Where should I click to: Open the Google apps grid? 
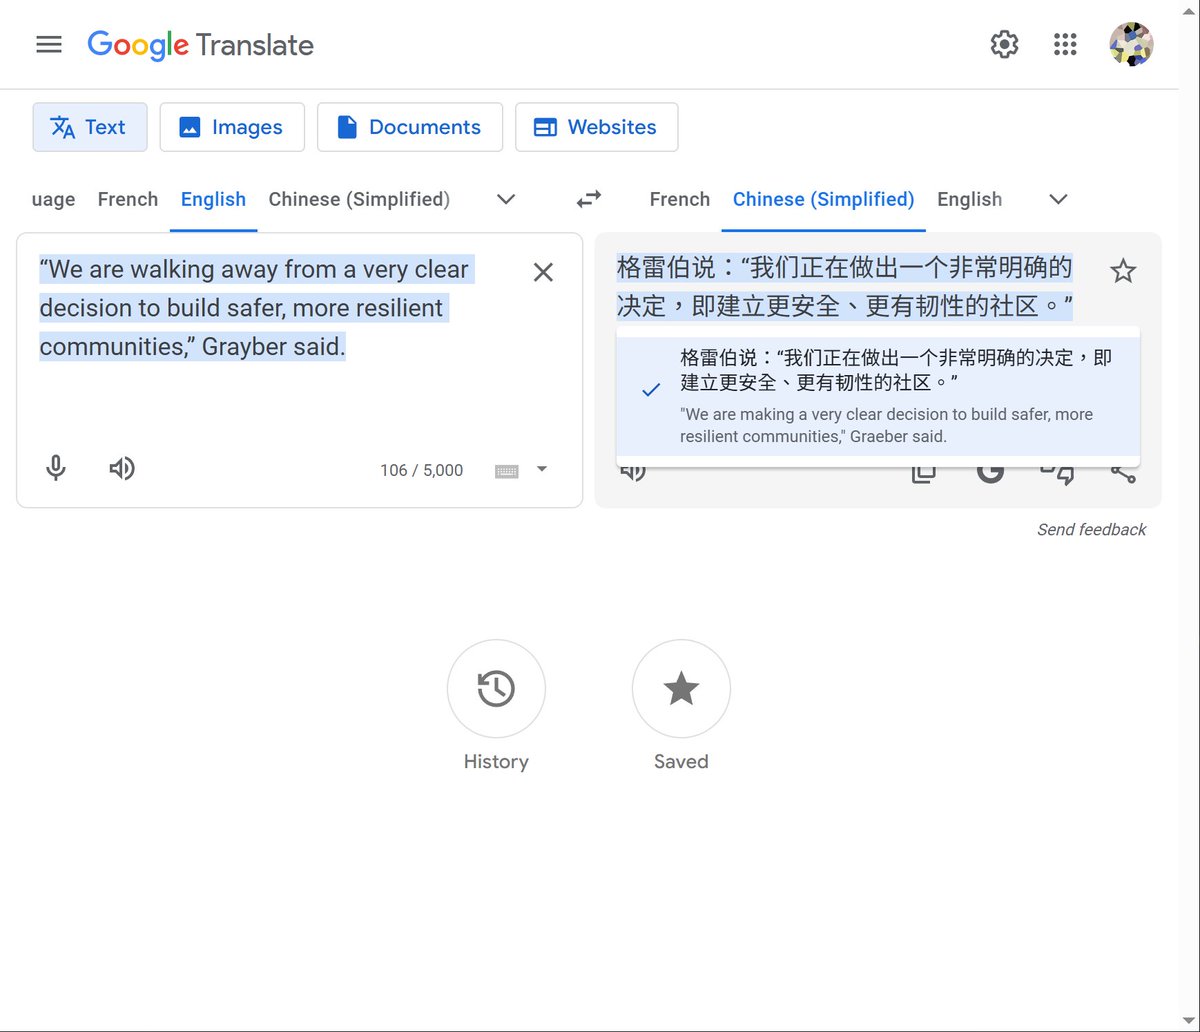tap(1065, 45)
